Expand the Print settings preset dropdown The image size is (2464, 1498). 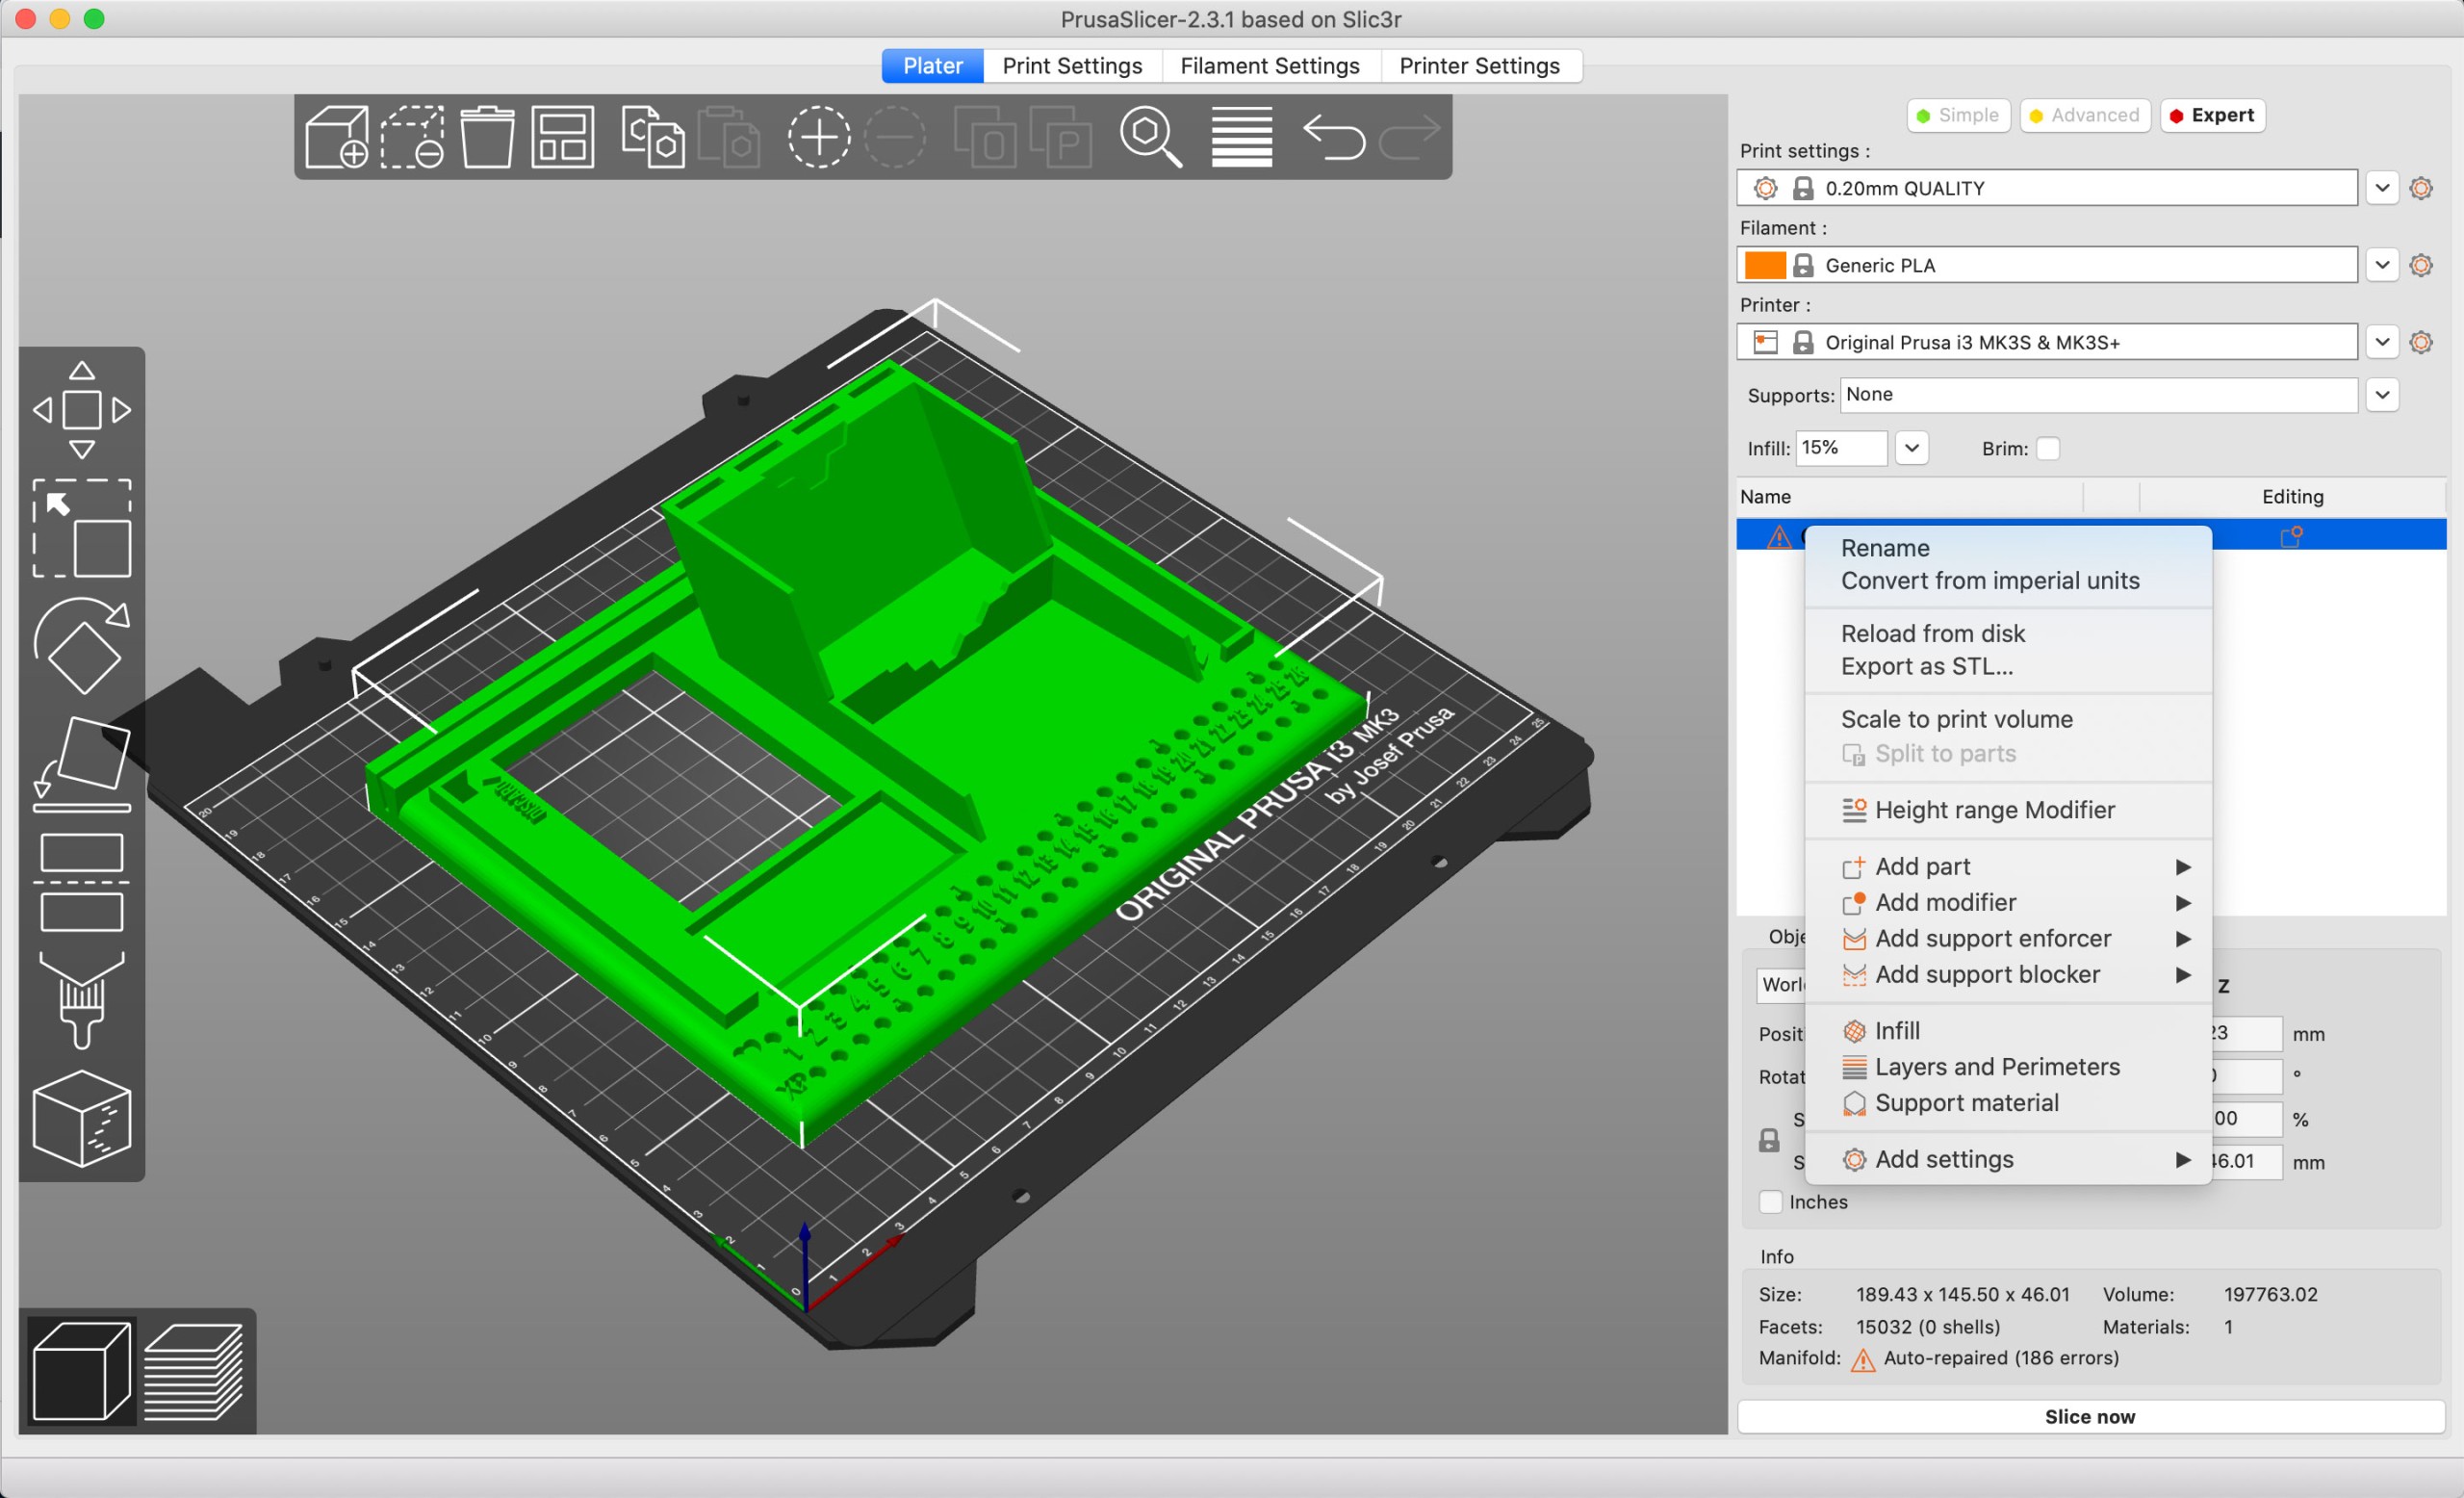pos(2382,188)
